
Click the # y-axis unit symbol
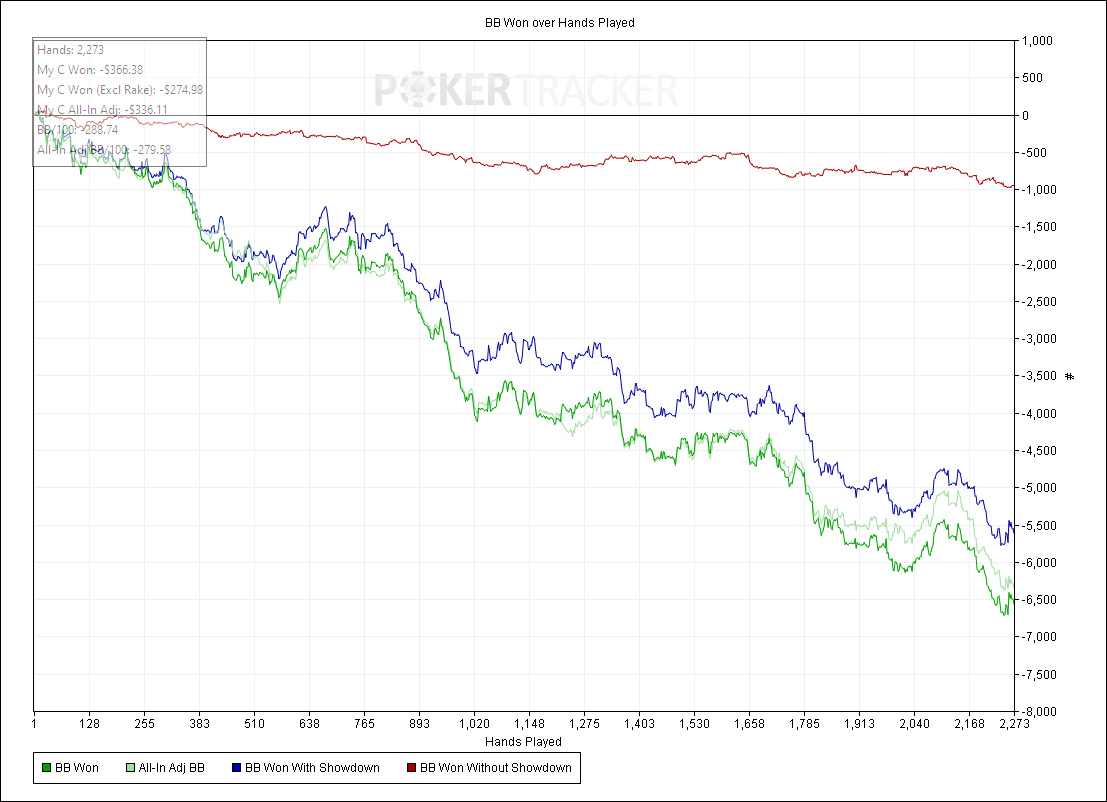tap(1070, 376)
